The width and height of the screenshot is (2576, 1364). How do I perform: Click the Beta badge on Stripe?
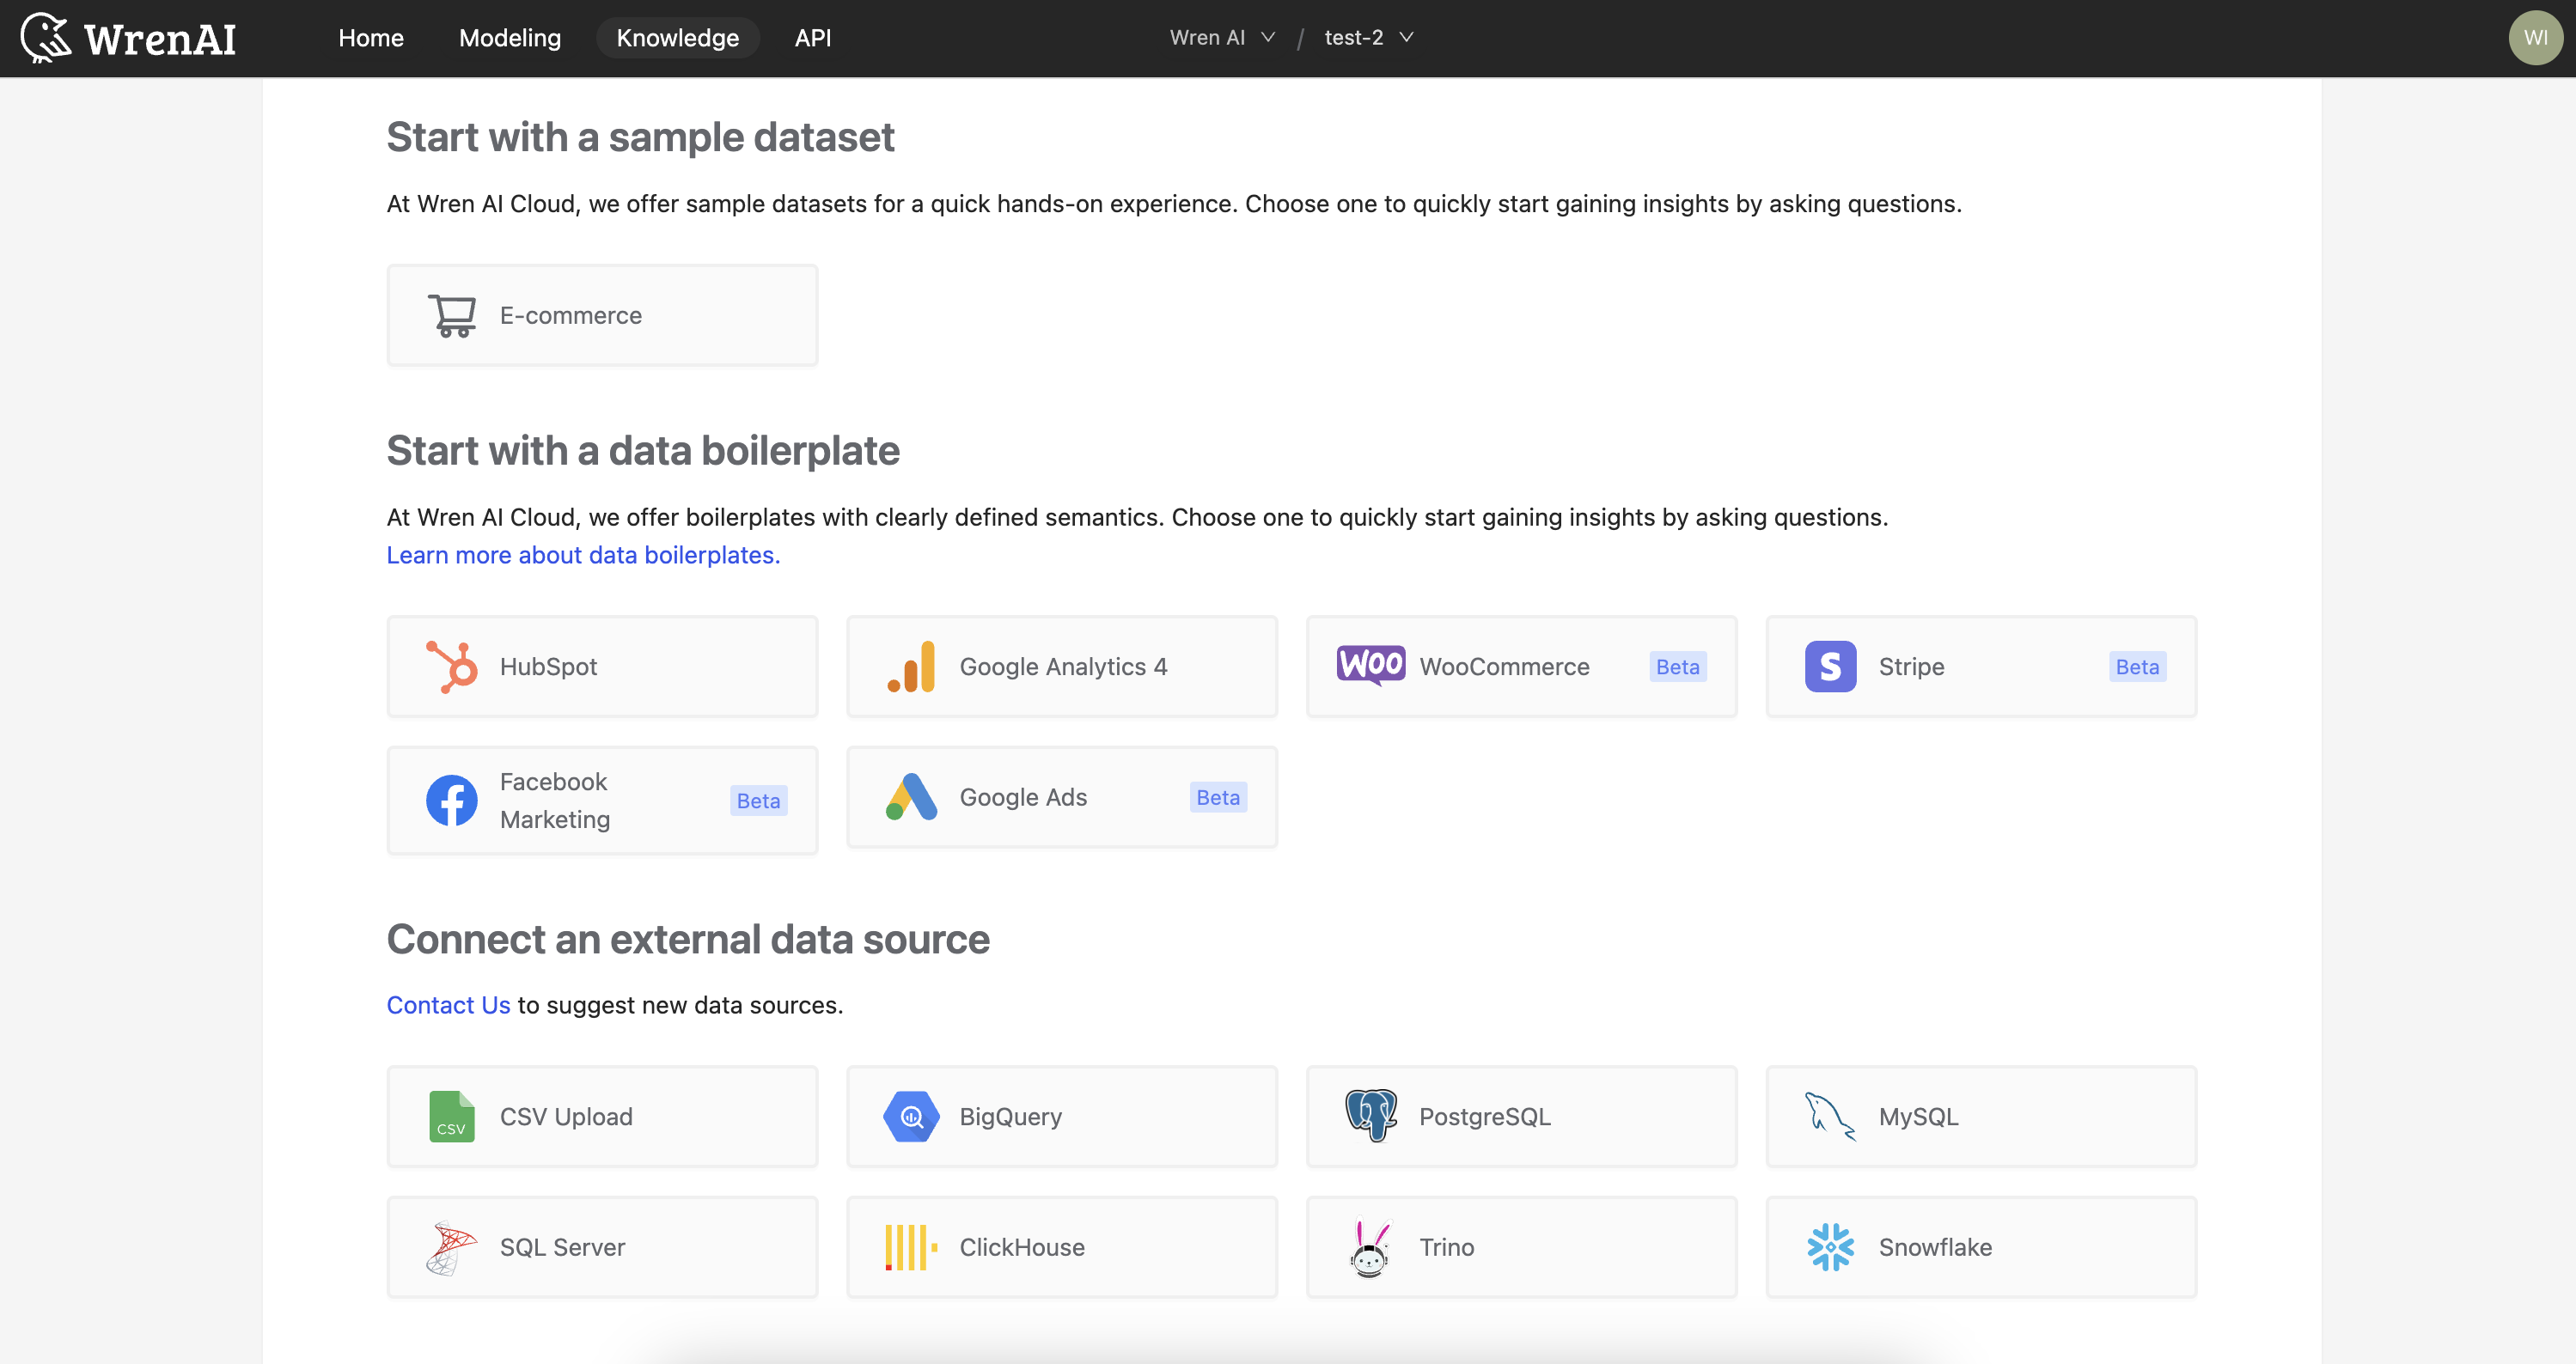pos(2138,667)
